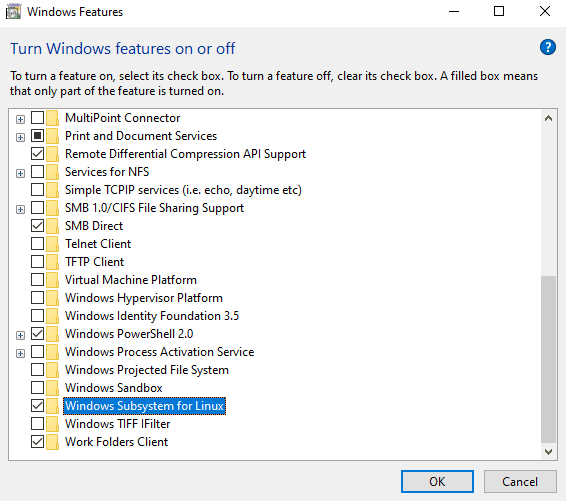The image size is (566, 501).
Task: Select the Windows TIFF IFilter label
Action: [x=117, y=424]
